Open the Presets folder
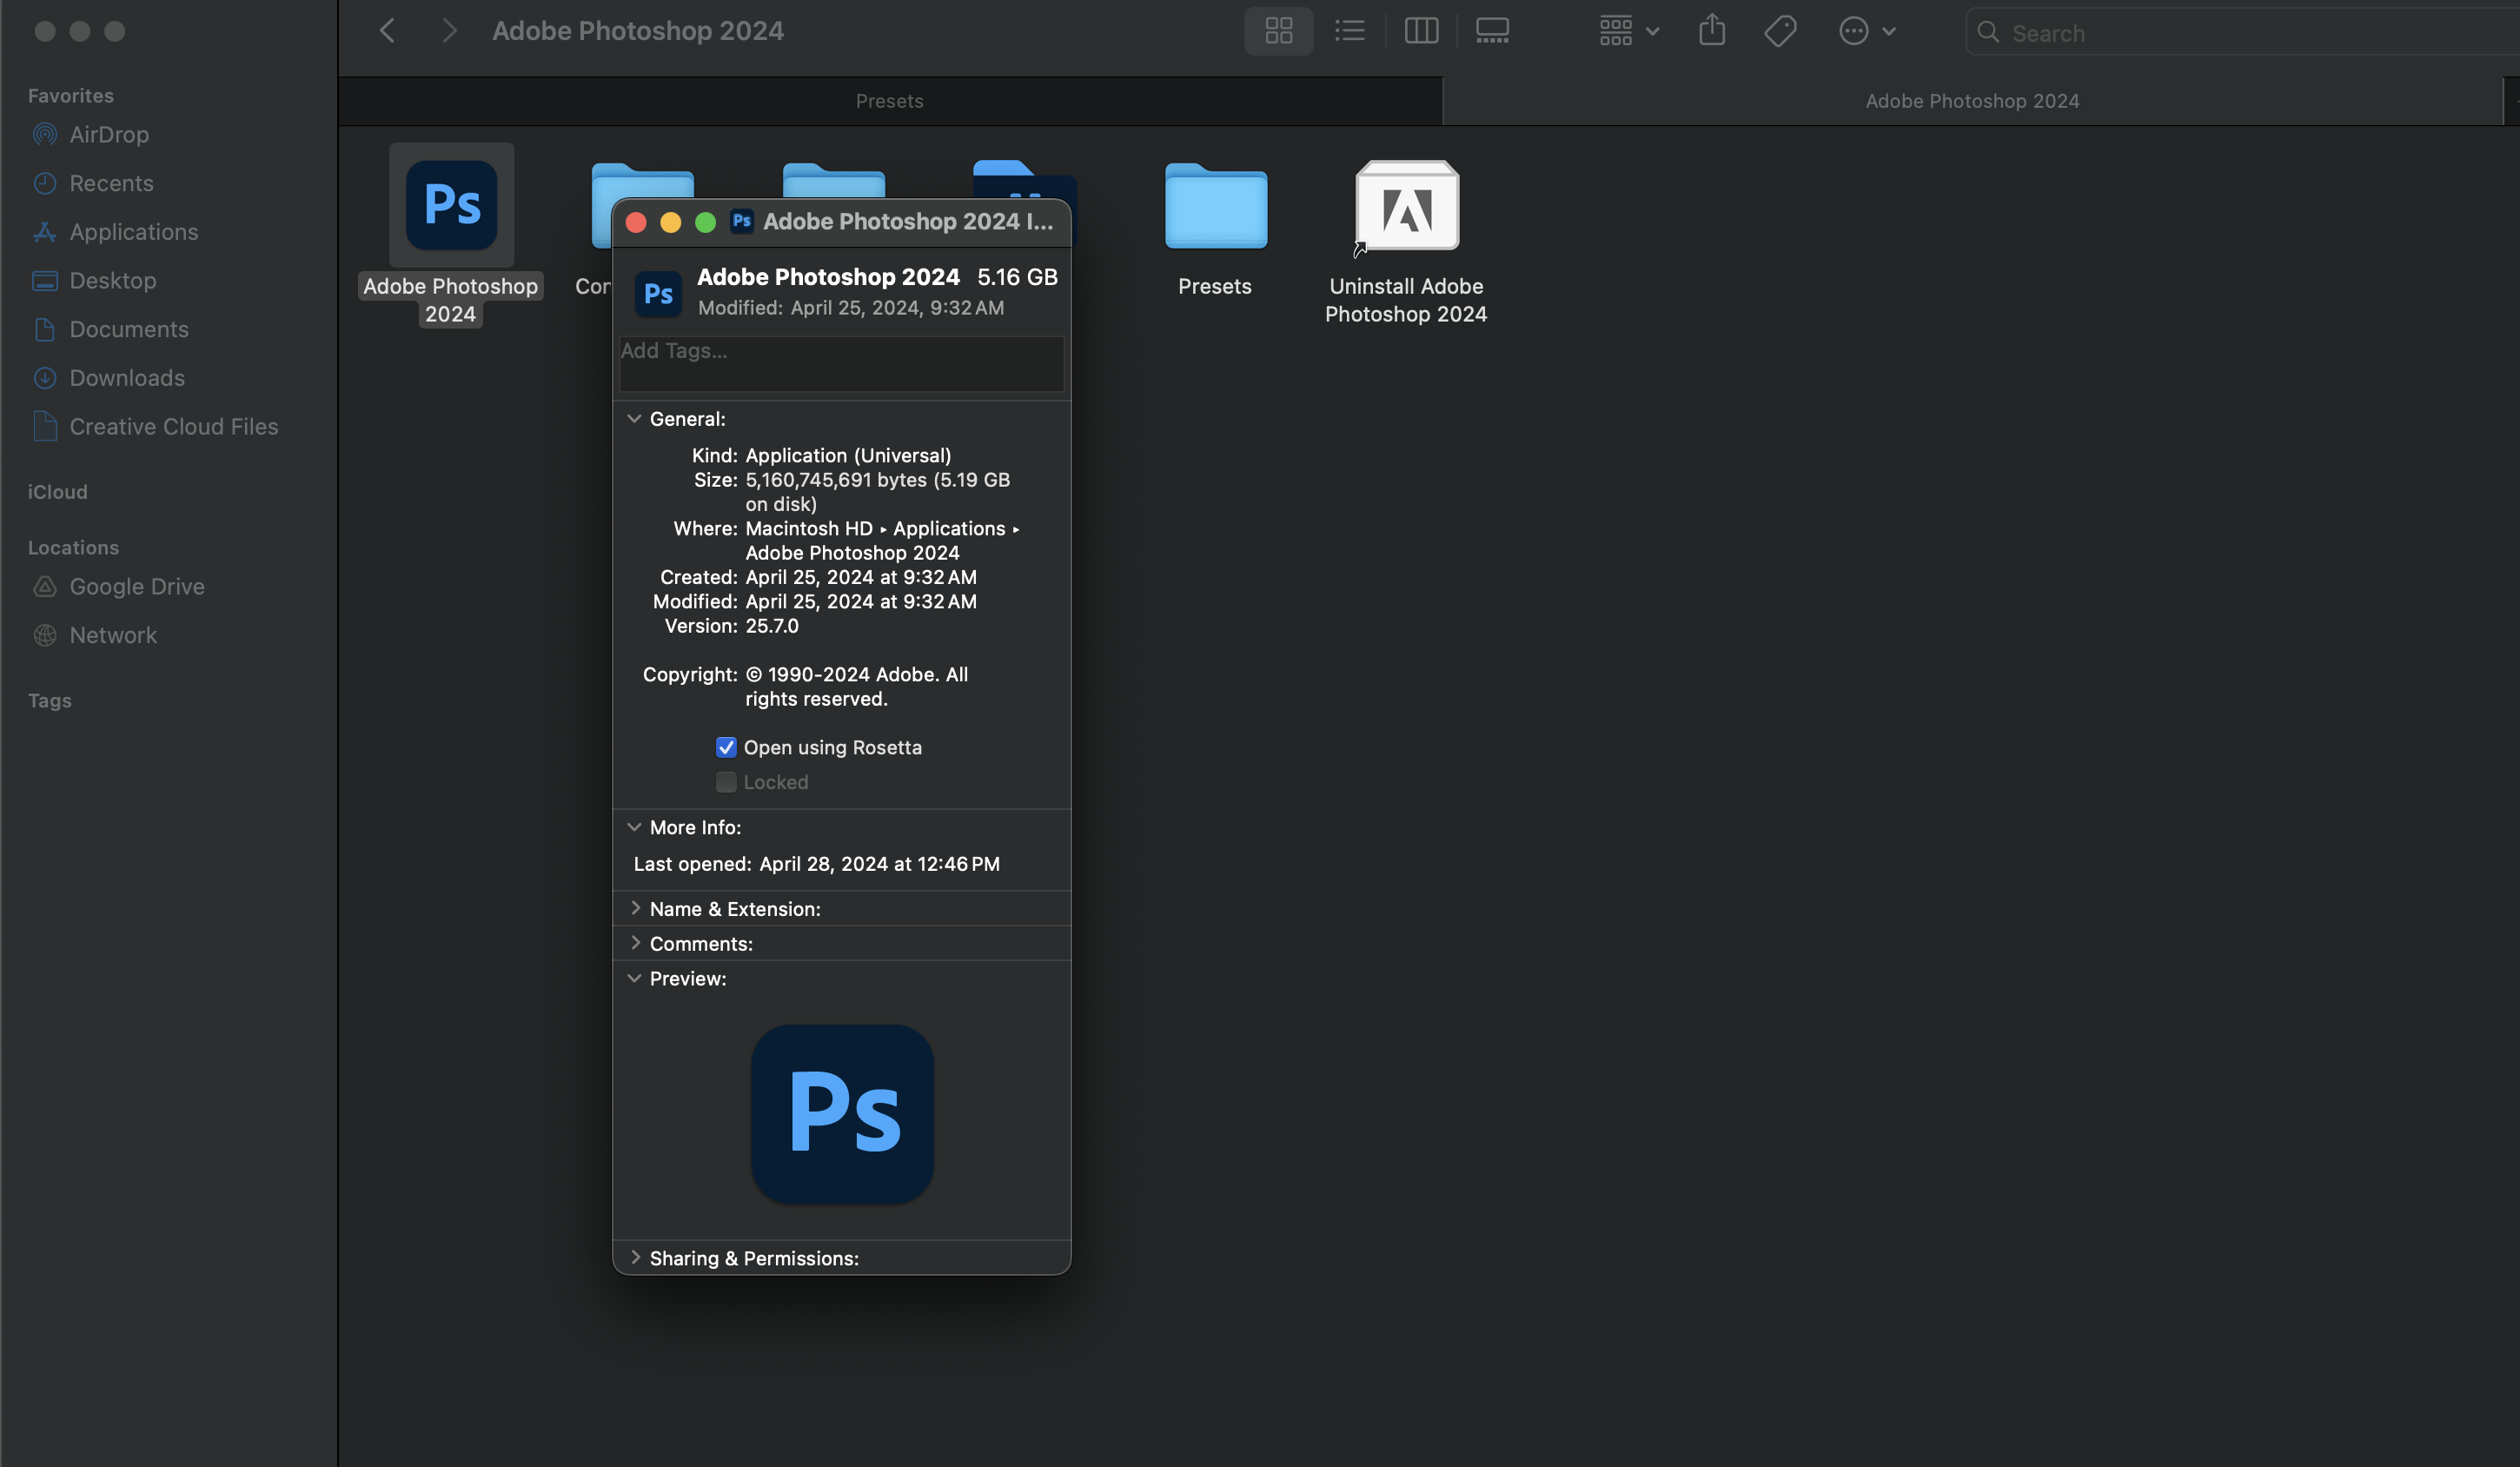This screenshot has width=2520, height=1467. pos(1214,207)
